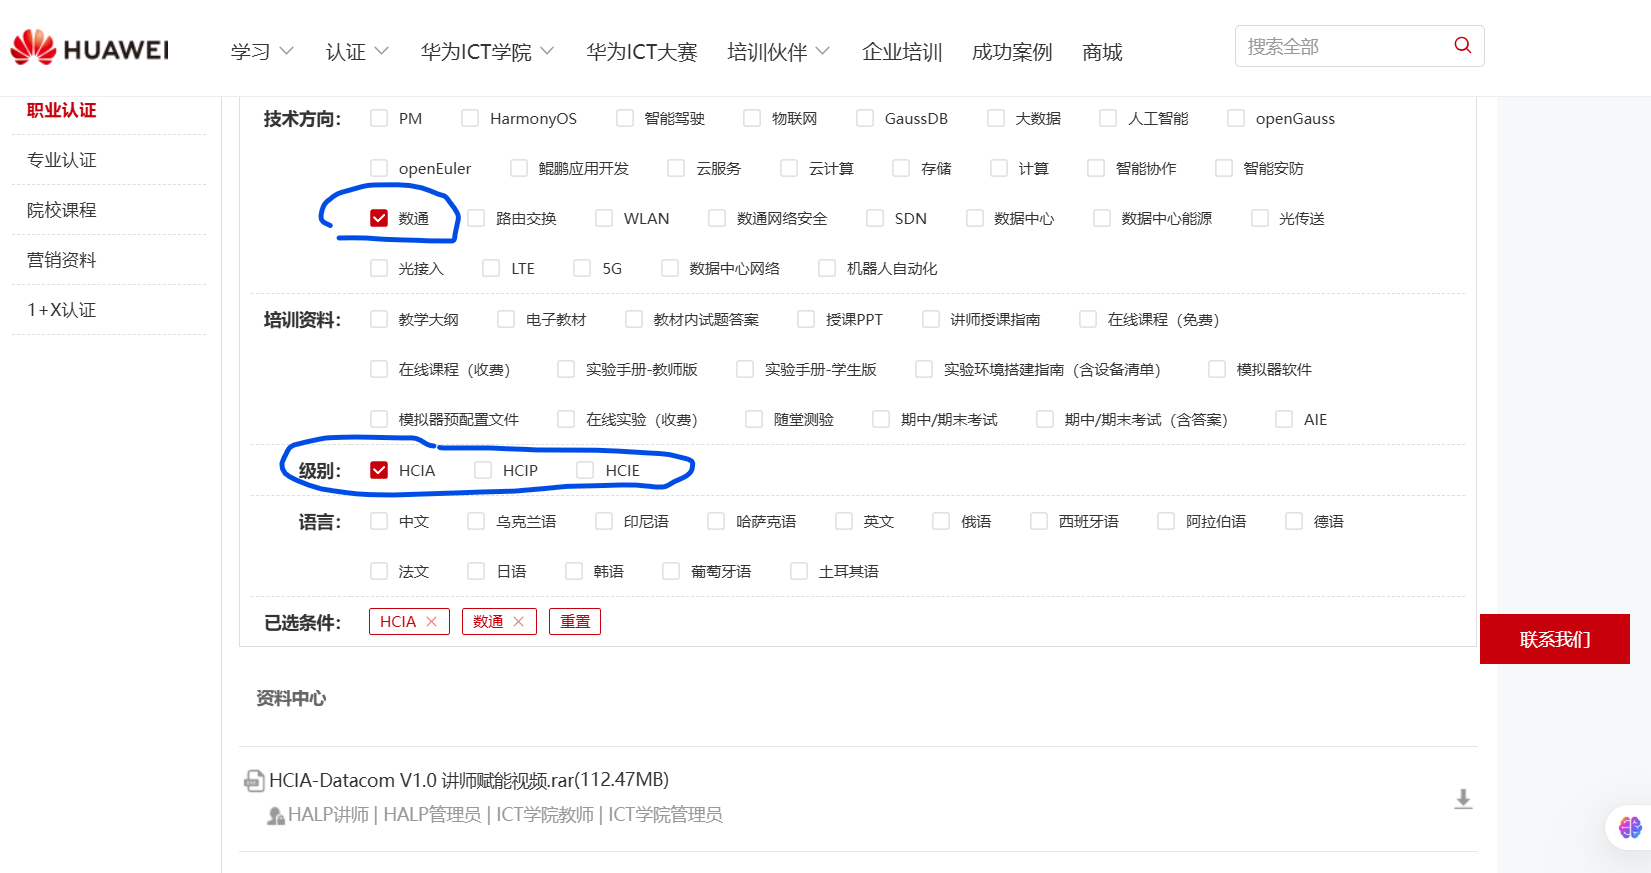The width and height of the screenshot is (1651, 873).
Task: Check the 云计算 checkbox
Action: coord(789,168)
